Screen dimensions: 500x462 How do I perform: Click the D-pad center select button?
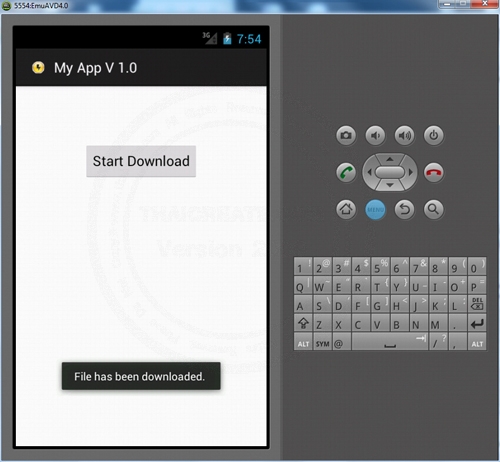tap(390, 172)
